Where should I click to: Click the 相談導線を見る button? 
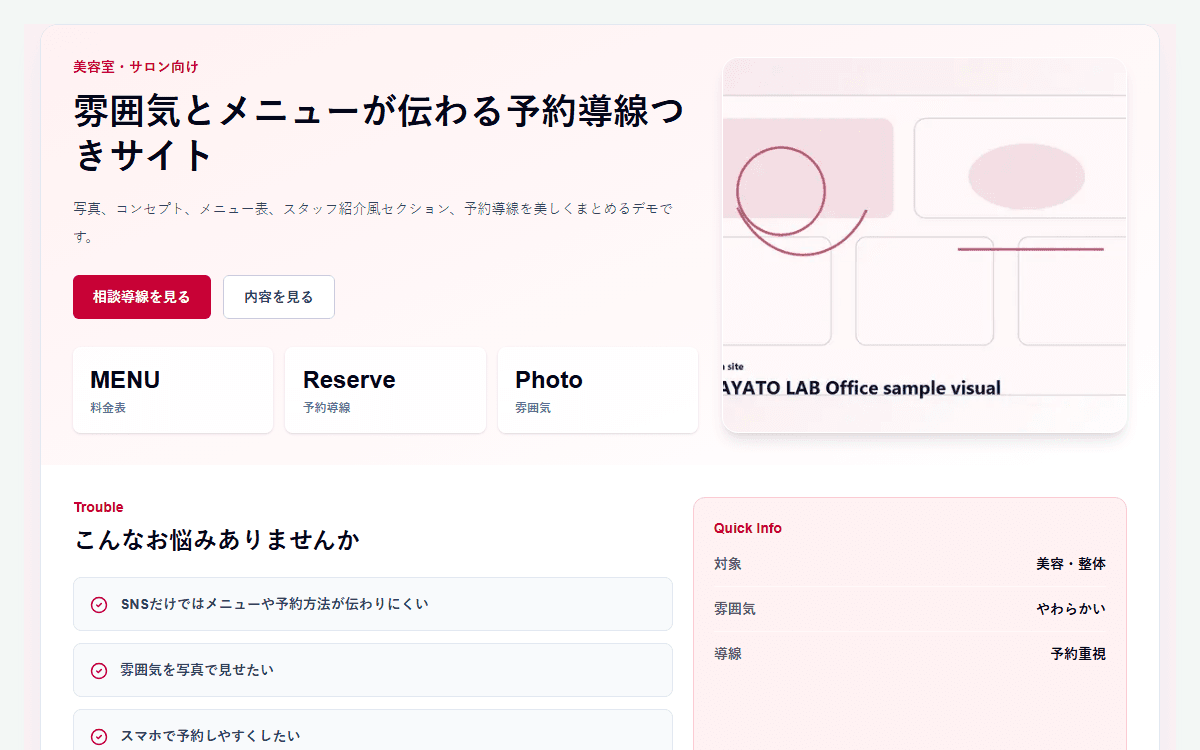click(142, 297)
